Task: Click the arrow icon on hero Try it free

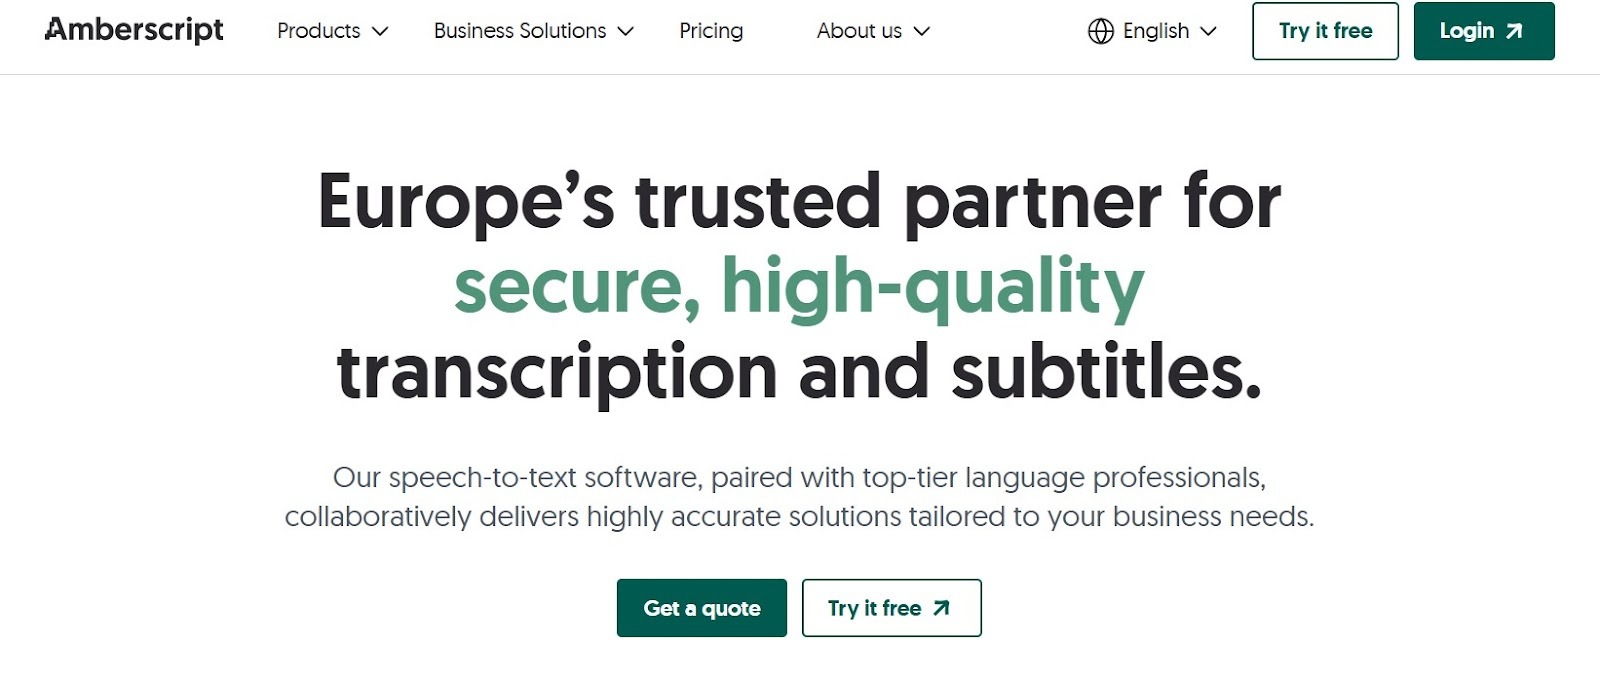Action: [x=941, y=608]
